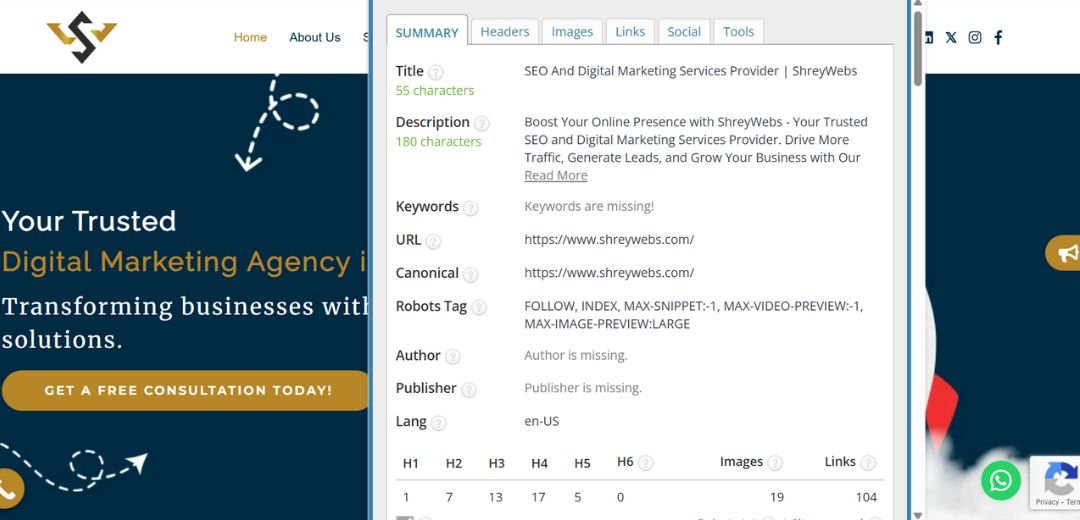Click the 'en-US' language value
Image resolution: width=1080 pixels, height=520 pixels.
coord(541,421)
